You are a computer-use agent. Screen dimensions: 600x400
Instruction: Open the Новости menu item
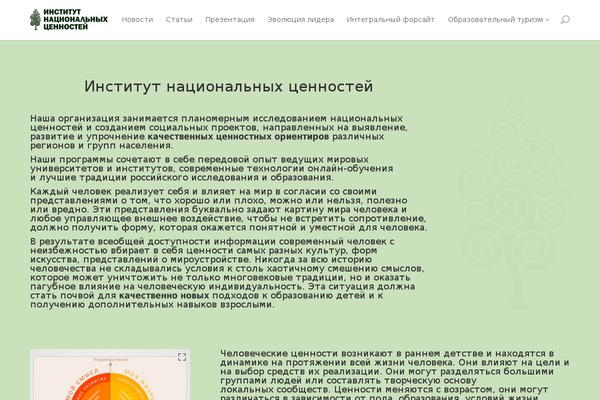[137, 20]
